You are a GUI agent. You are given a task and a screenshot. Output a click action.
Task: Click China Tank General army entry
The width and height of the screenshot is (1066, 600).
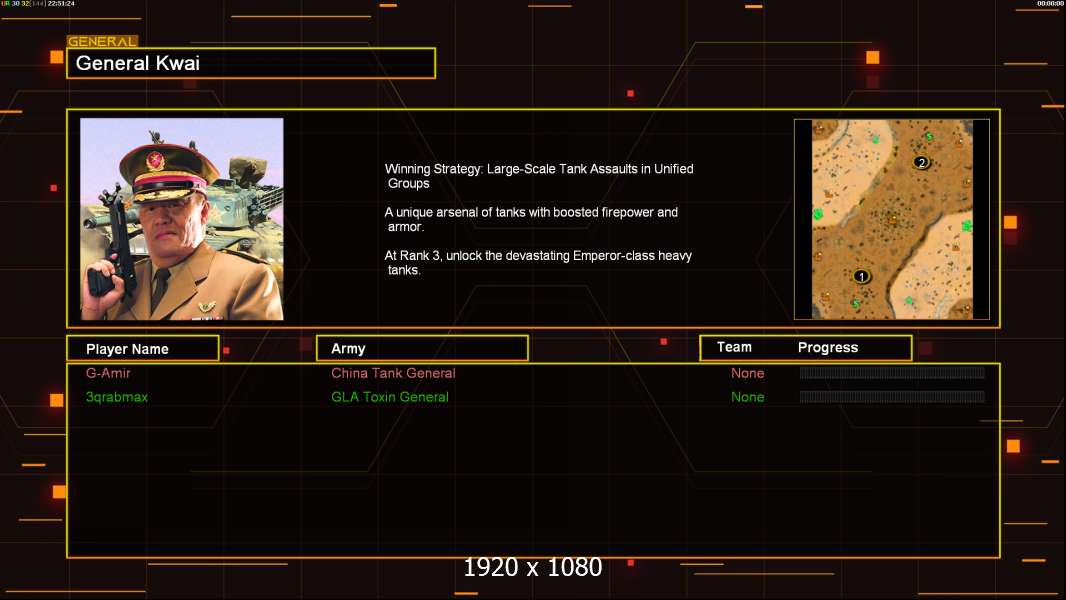393,373
